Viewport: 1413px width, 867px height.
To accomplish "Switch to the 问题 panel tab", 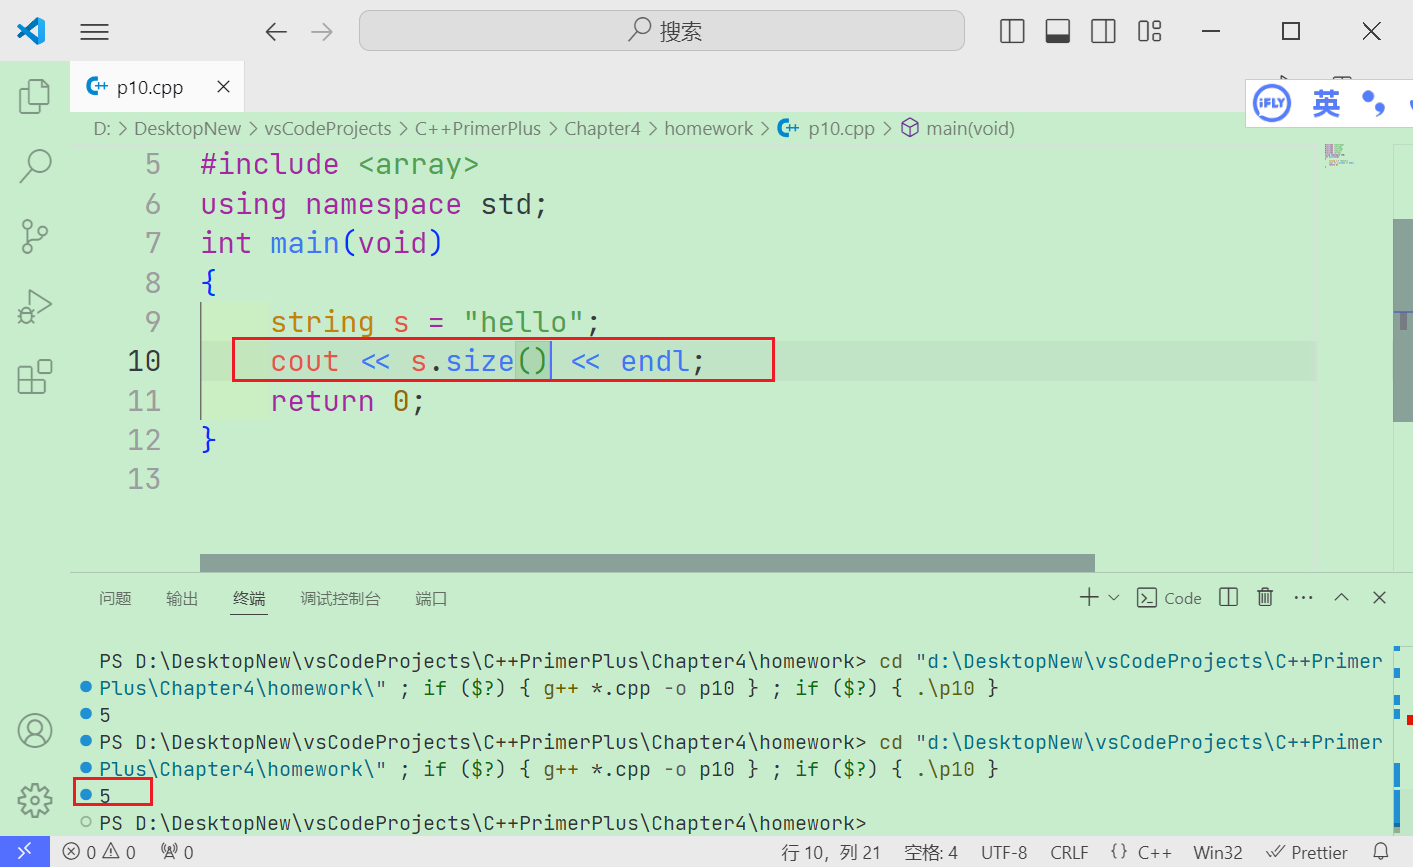I will (115, 599).
